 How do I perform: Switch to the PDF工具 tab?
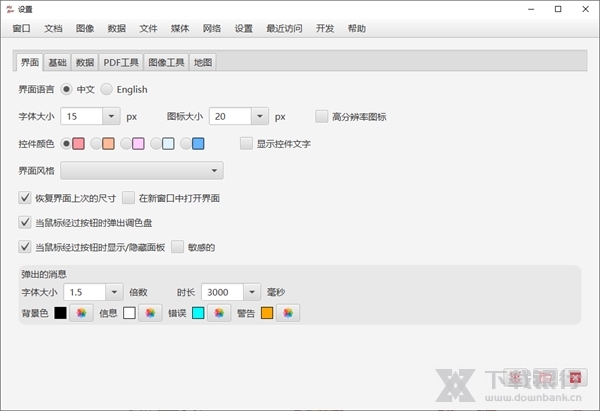[x=121, y=62]
